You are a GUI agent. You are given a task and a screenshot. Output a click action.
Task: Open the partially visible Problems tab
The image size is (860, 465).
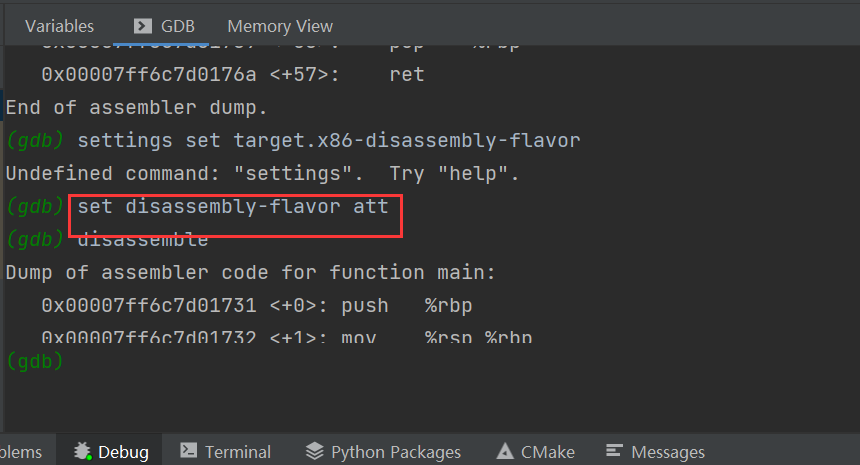tap(20, 452)
